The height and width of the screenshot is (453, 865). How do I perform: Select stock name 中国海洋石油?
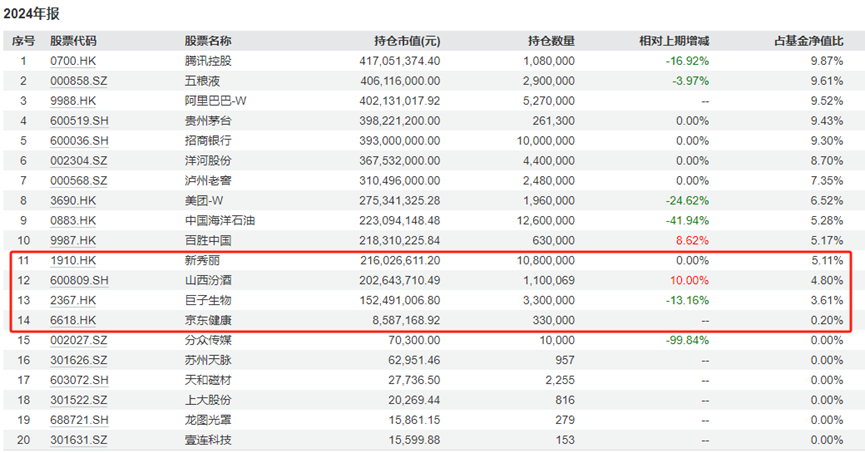click(220, 221)
